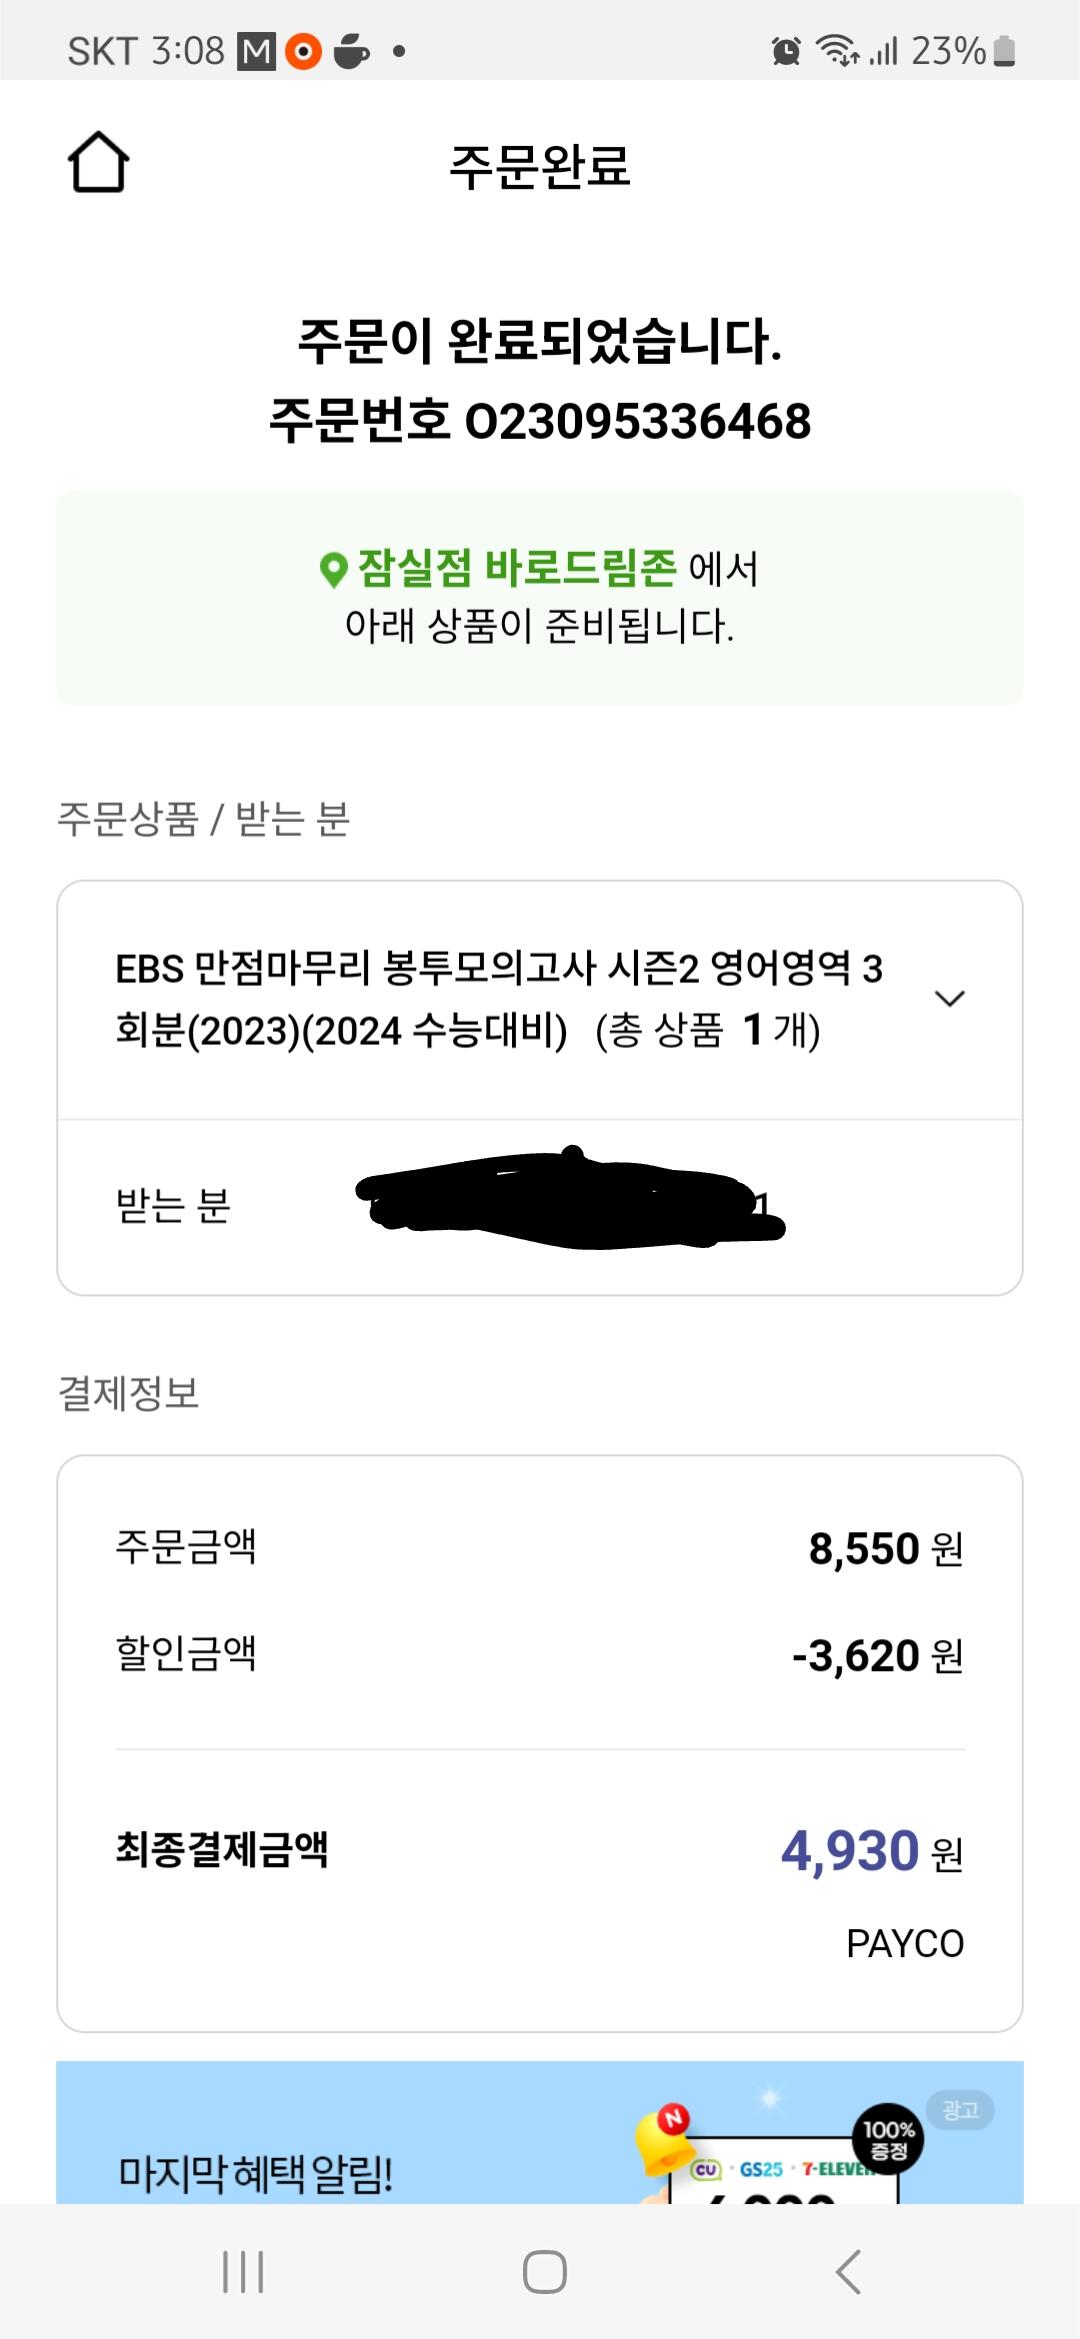The image size is (1080, 2339).
Task: Tap the PAYCO payment method text
Action: tap(905, 1943)
